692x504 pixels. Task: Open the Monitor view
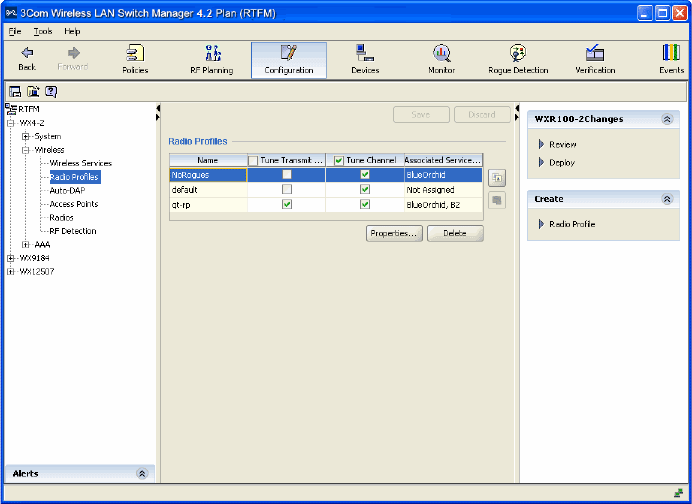441,60
